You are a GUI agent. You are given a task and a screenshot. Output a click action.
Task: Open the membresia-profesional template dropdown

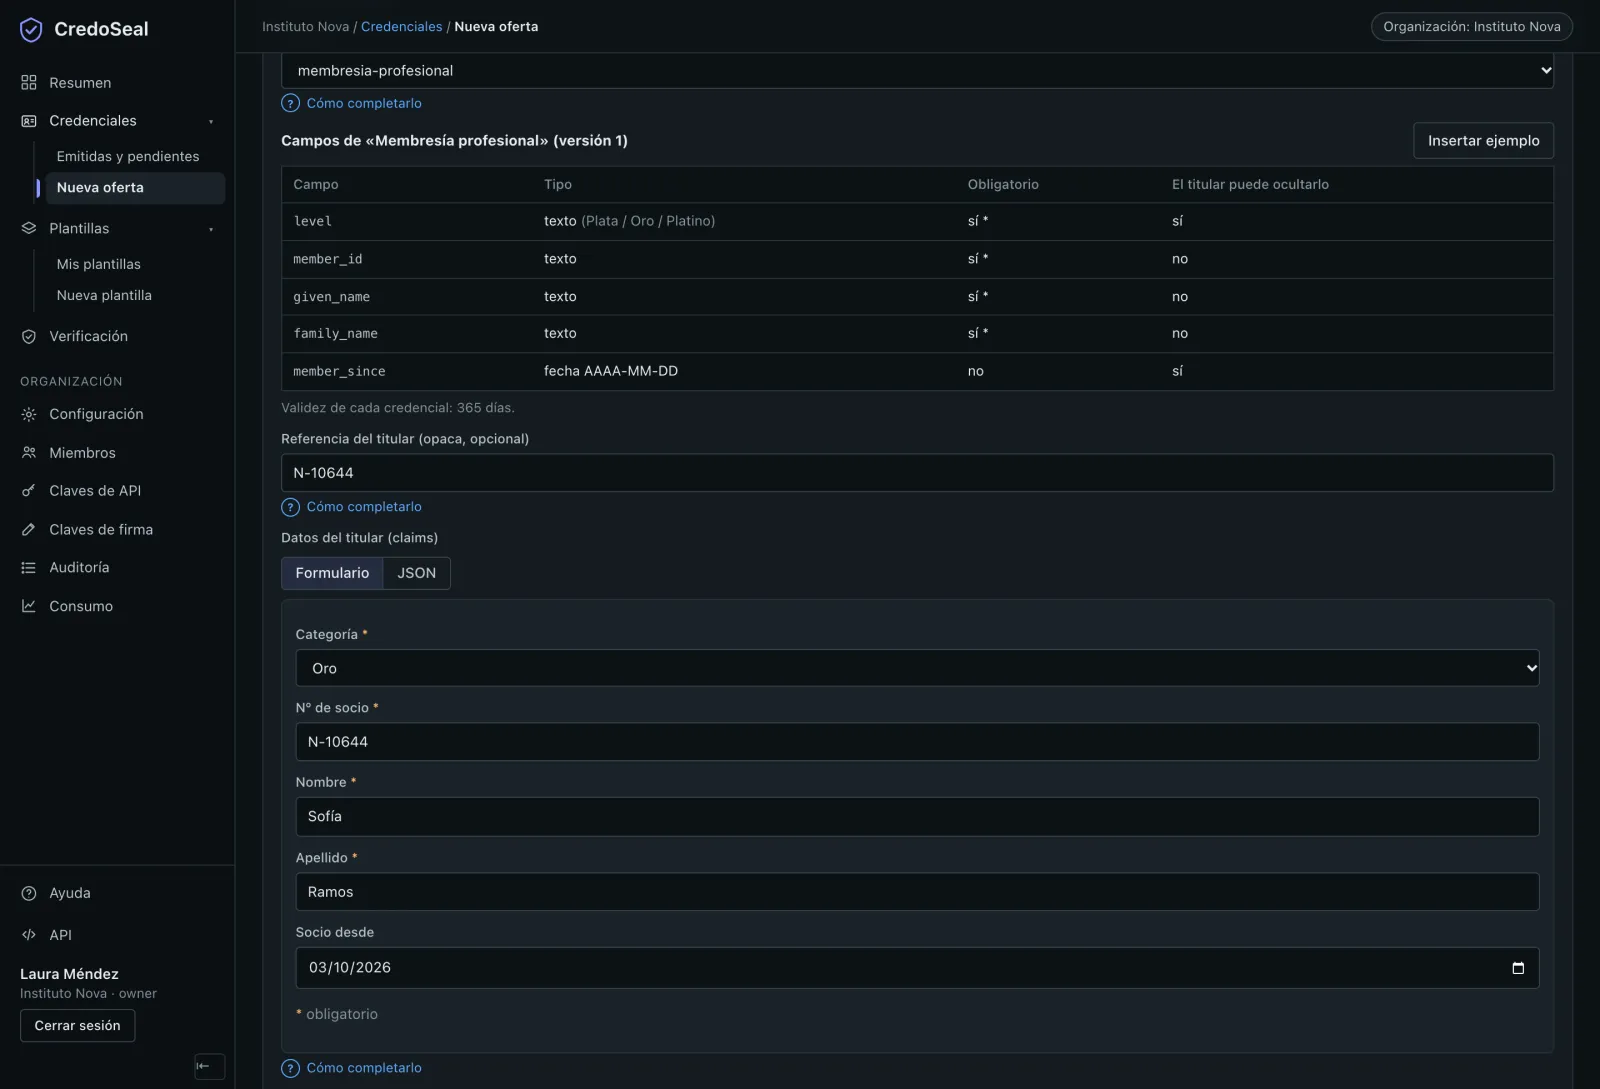[917, 71]
